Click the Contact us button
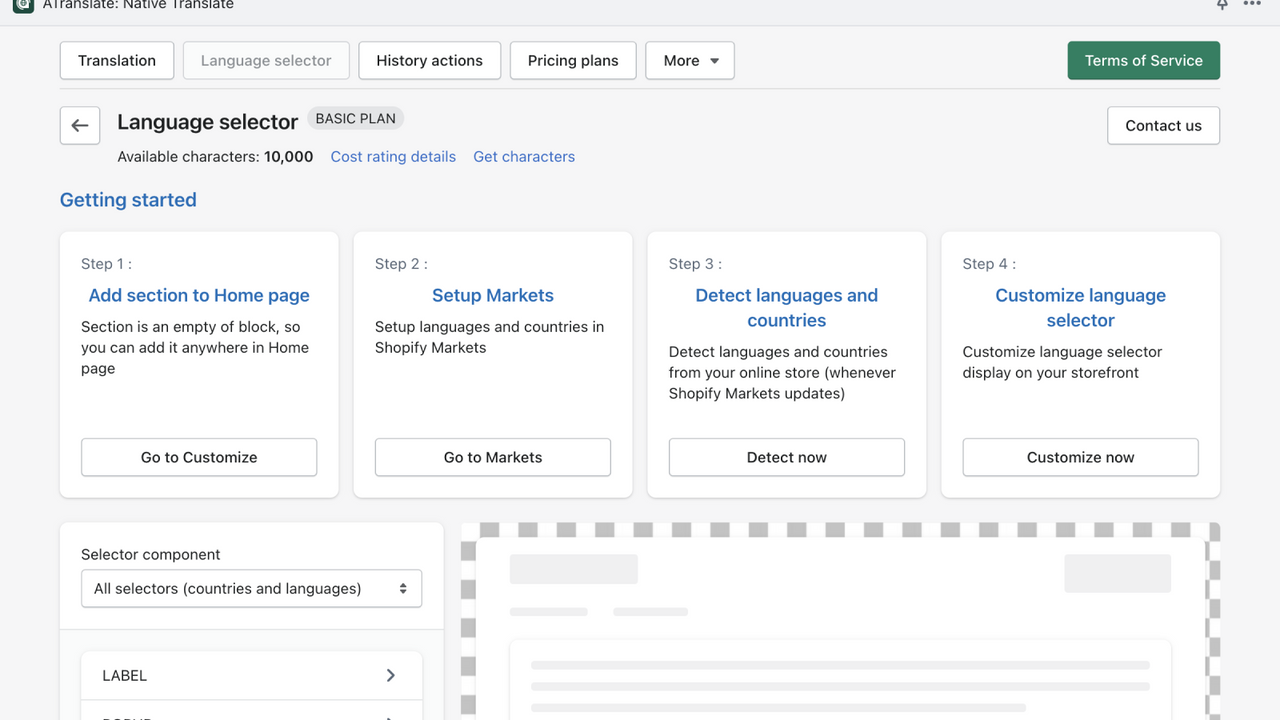Image resolution: width=1280 pixels, height=720 pixels. click(x=1162, y=125)
